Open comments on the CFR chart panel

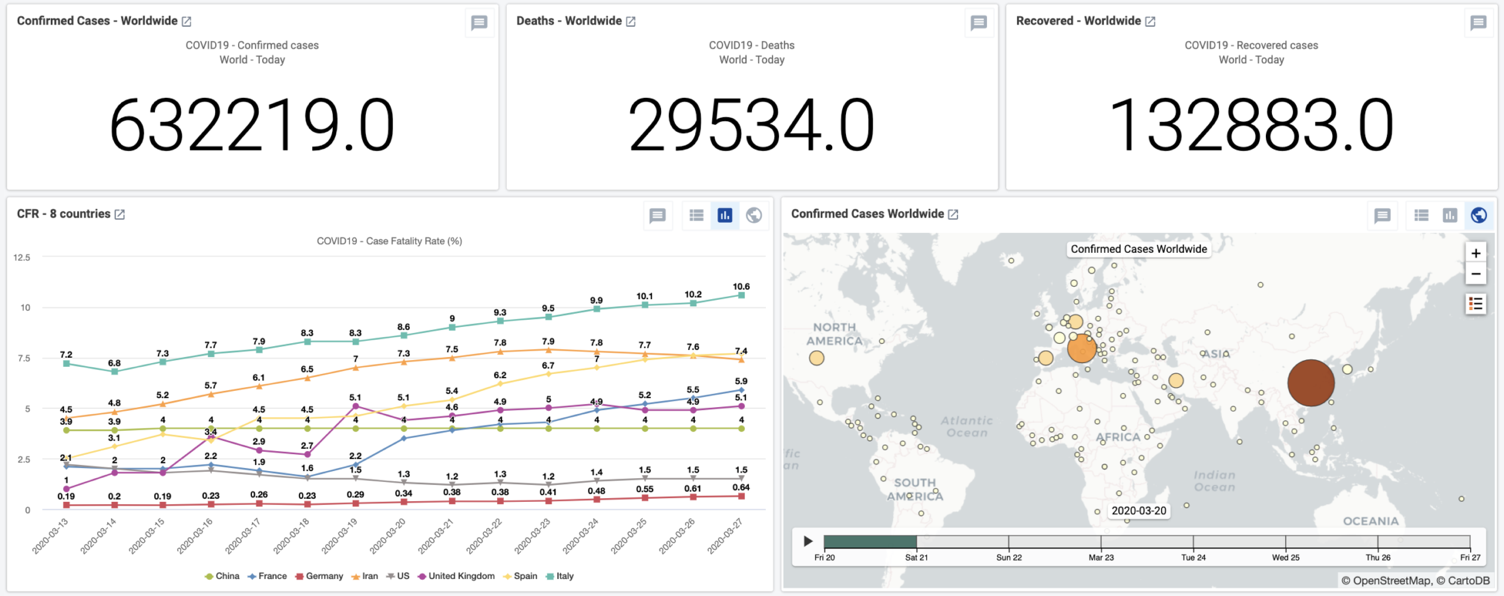click(657, 215)
